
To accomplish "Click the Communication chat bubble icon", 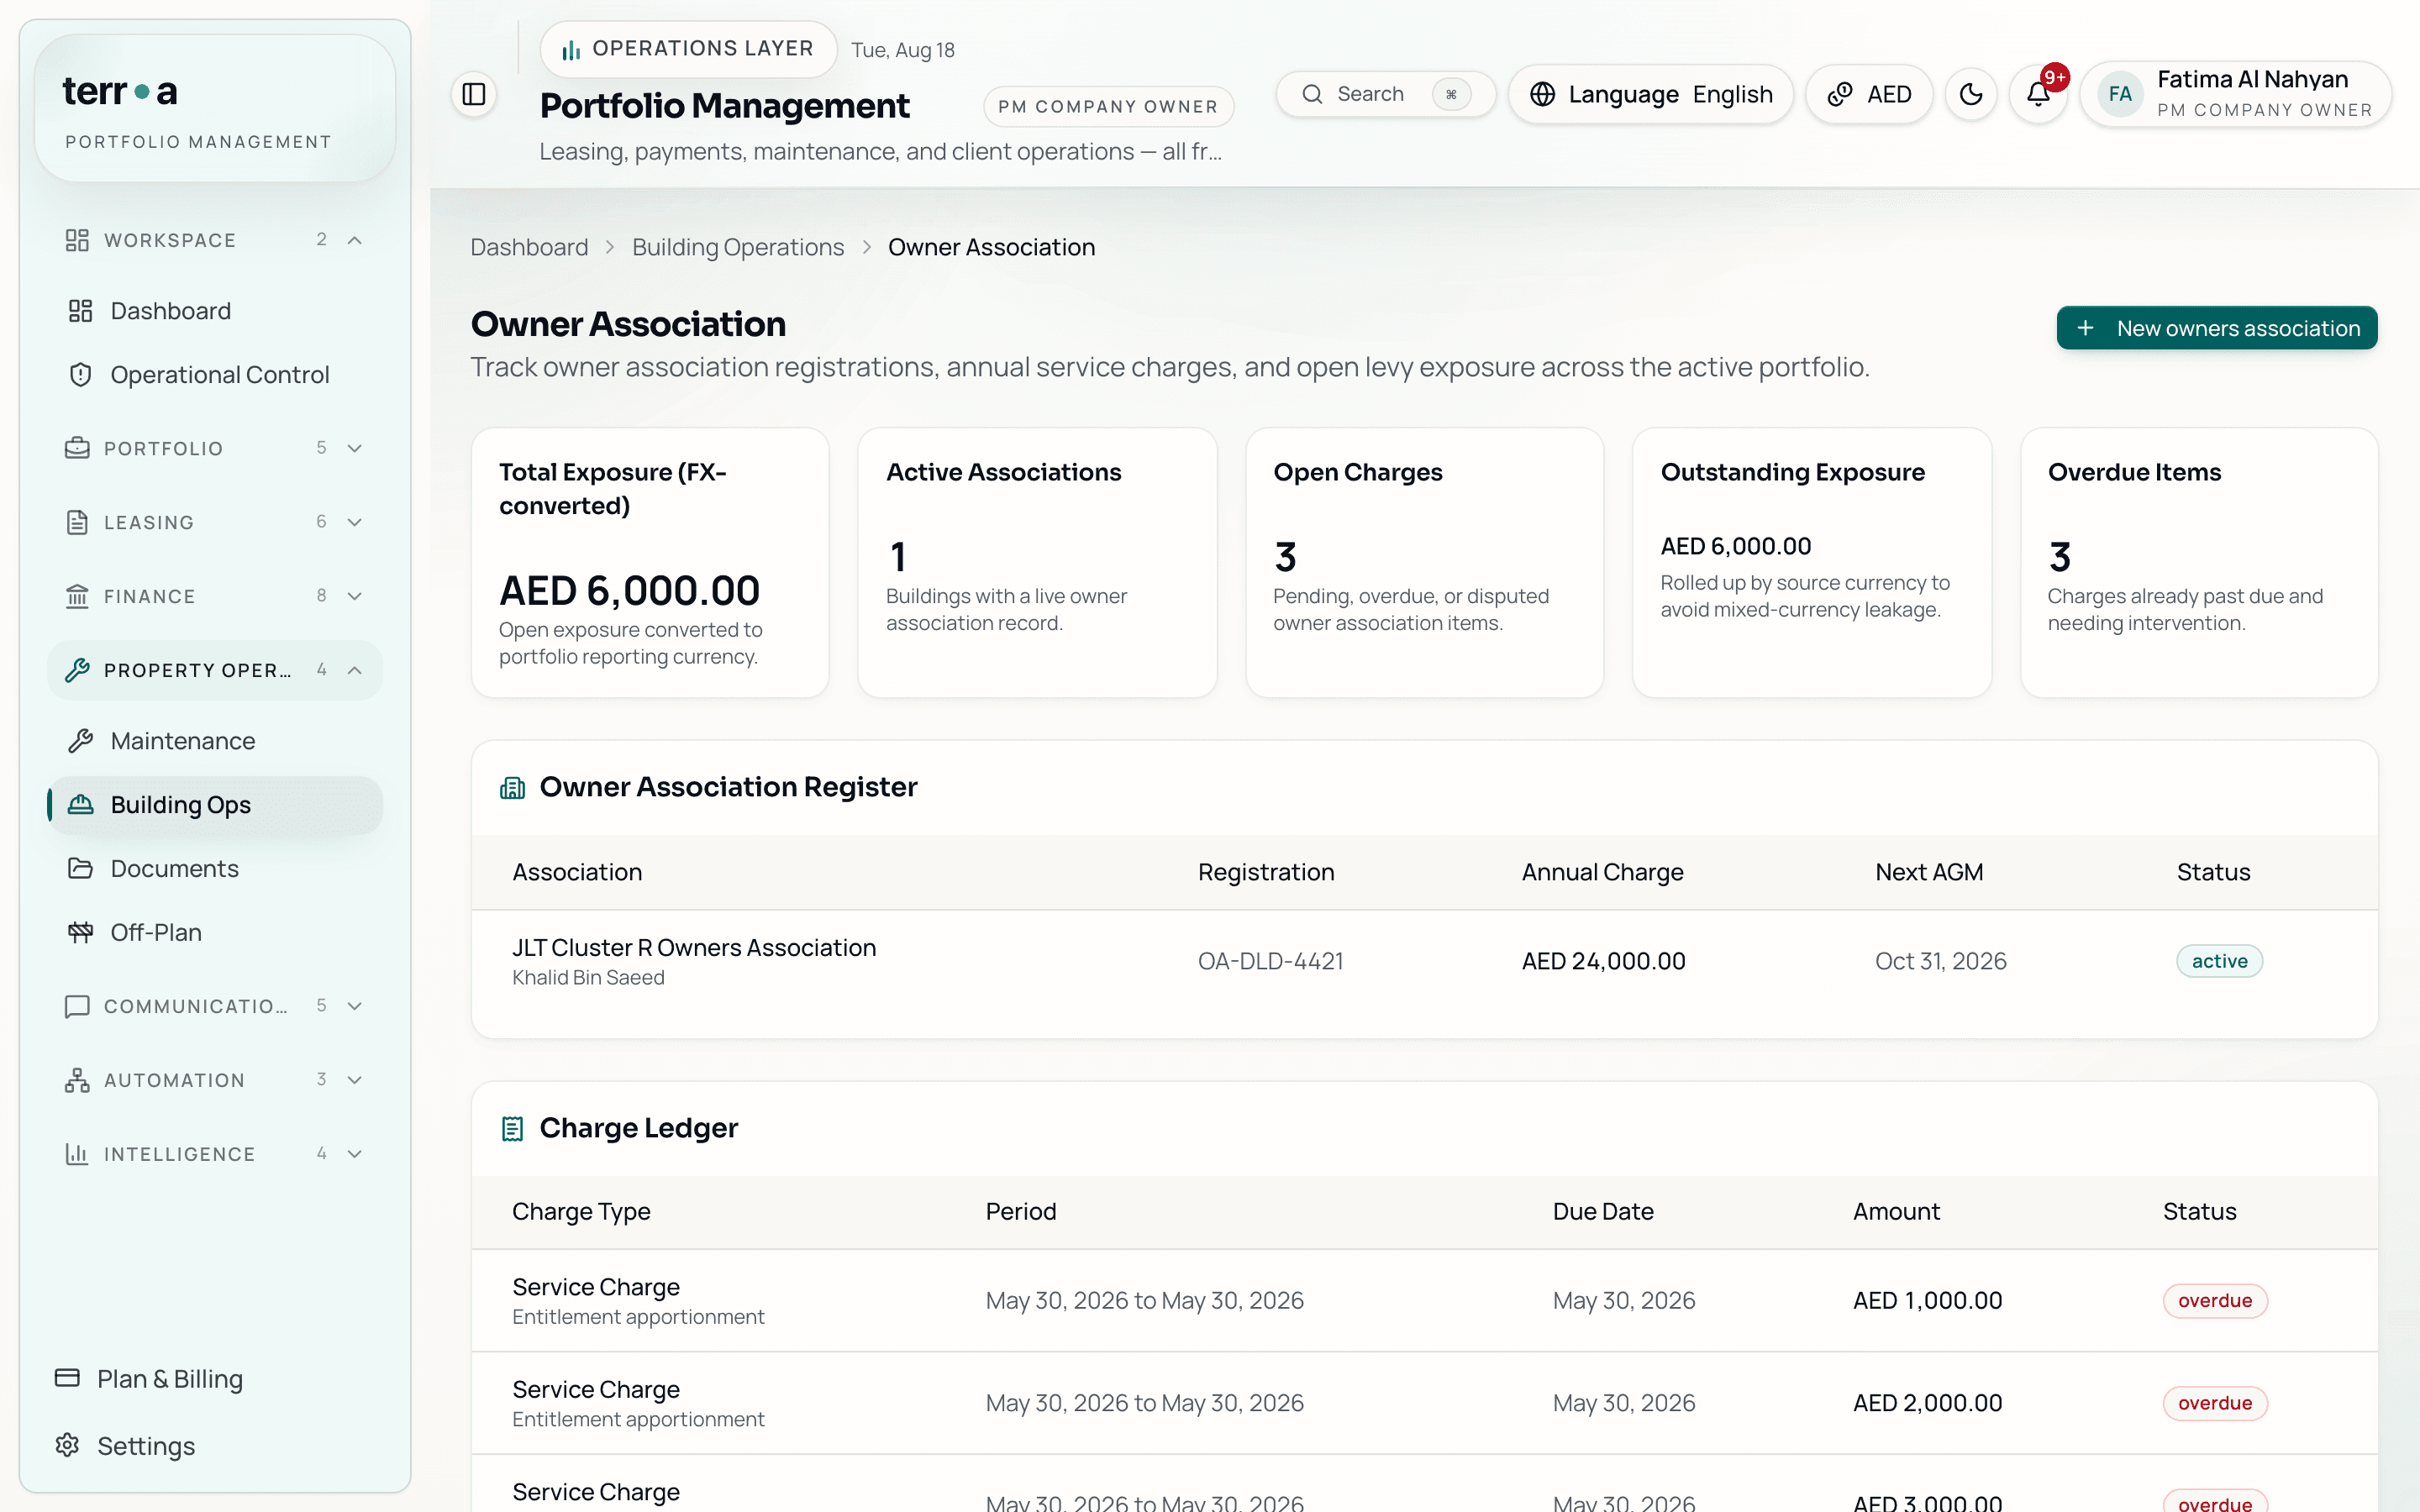I will (x=77, y=1006).
